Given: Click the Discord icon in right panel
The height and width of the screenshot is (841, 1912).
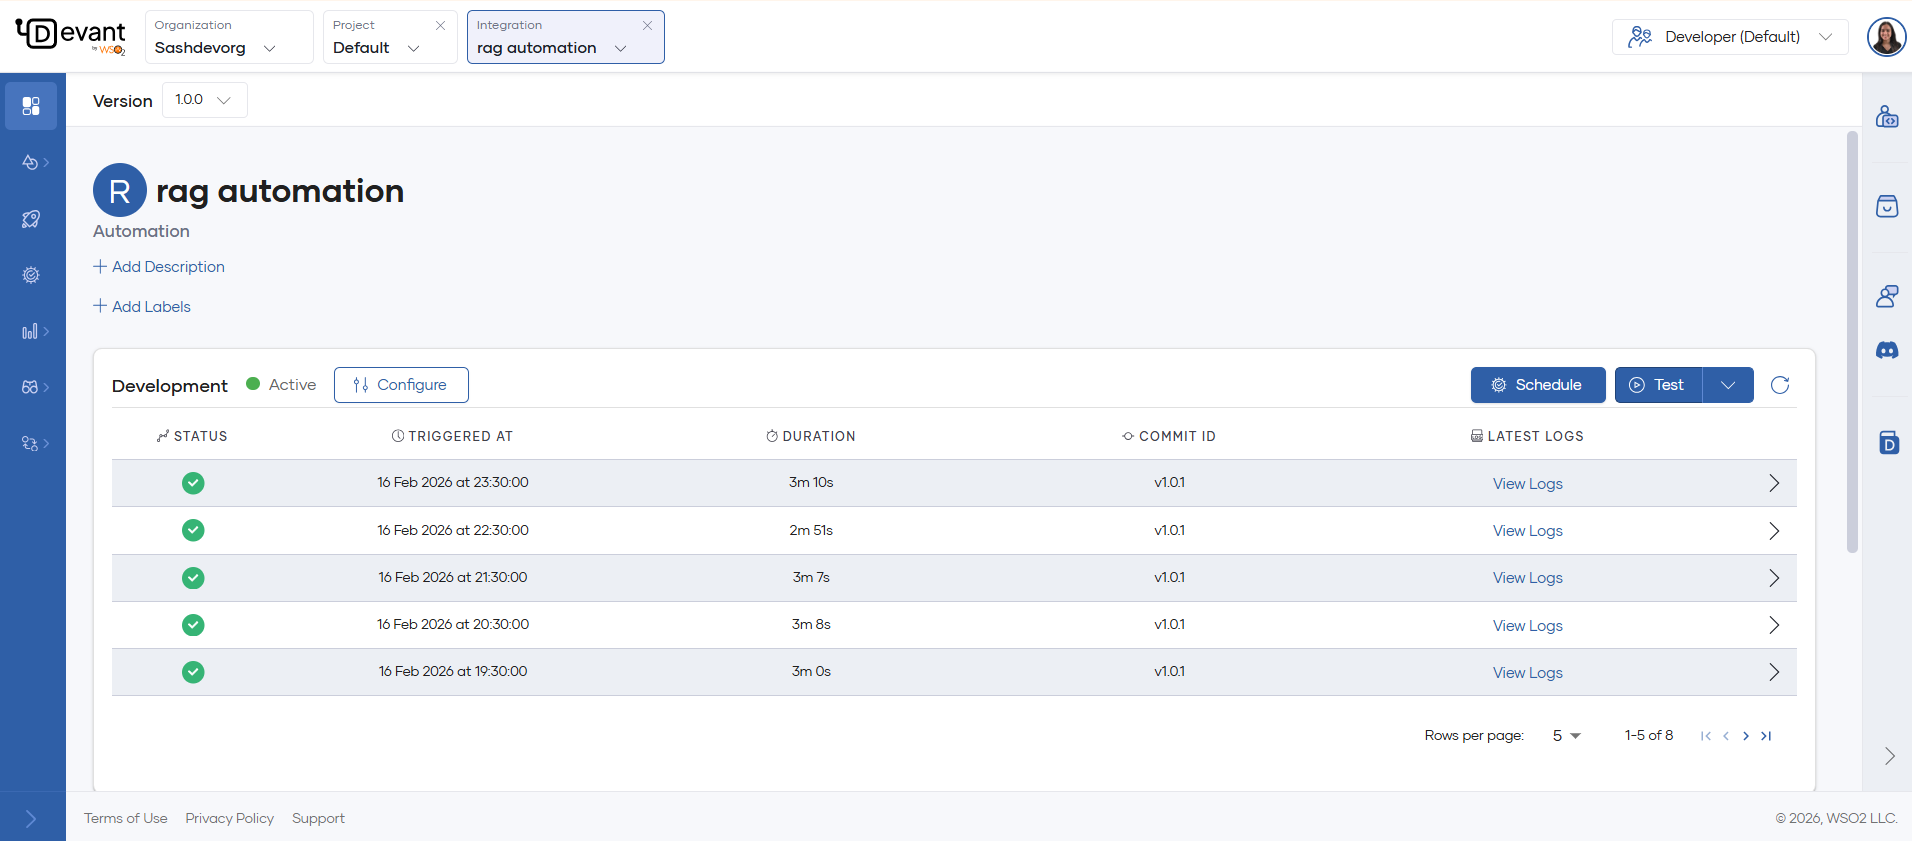Looking at the screenshot, I should pyautogui.click(x=1887, y=351).
